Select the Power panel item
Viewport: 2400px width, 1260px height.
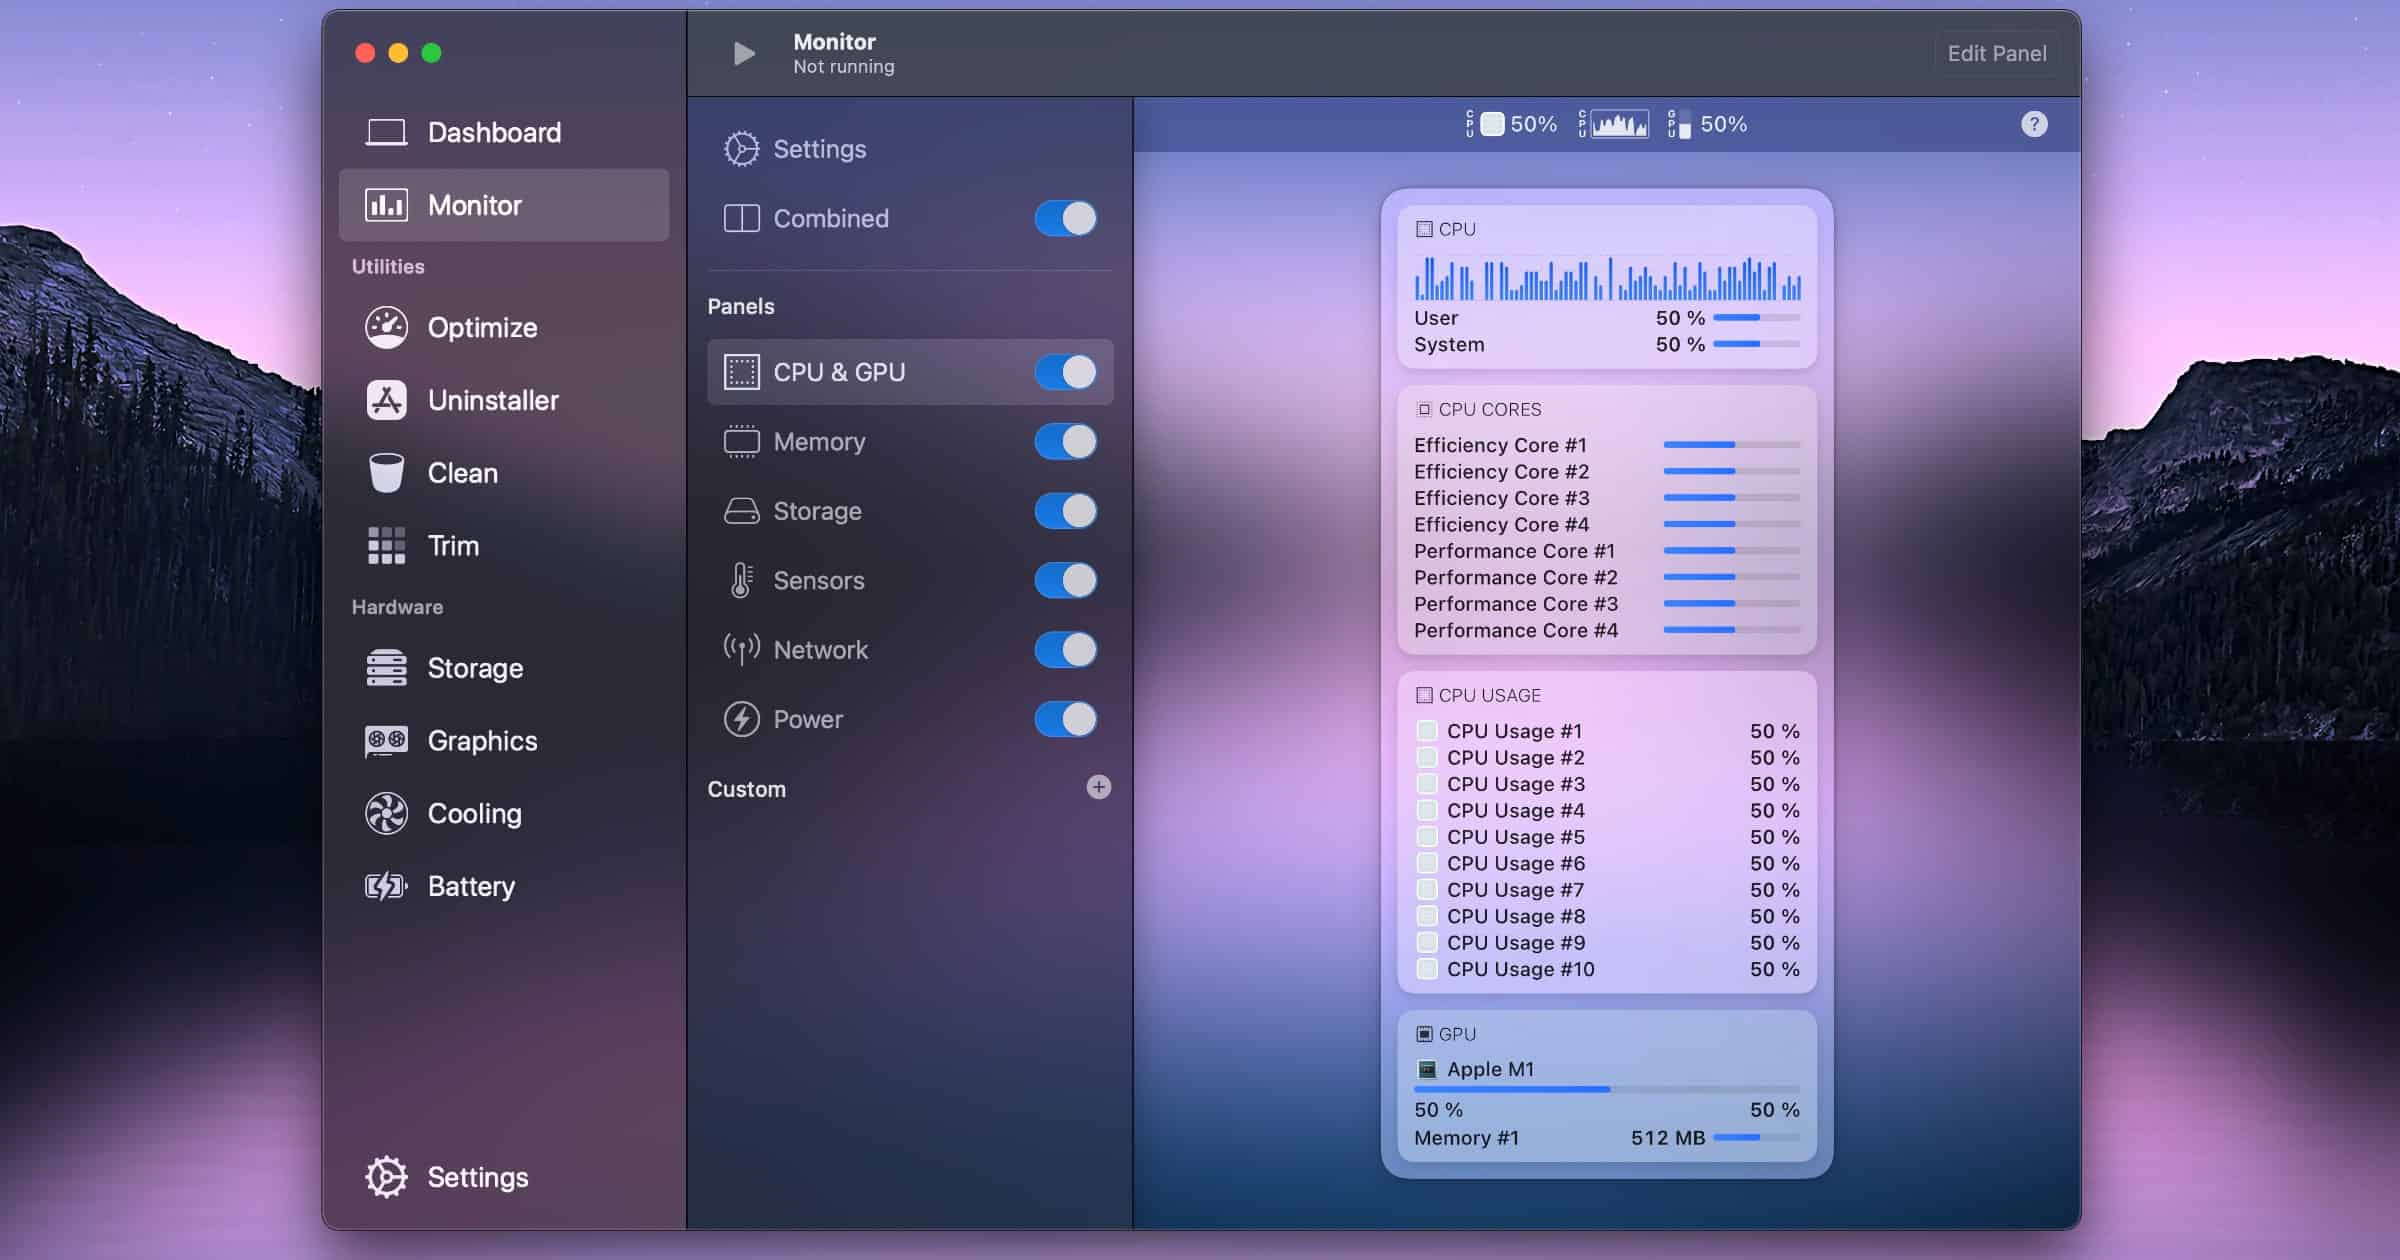[x=807, y=720]
